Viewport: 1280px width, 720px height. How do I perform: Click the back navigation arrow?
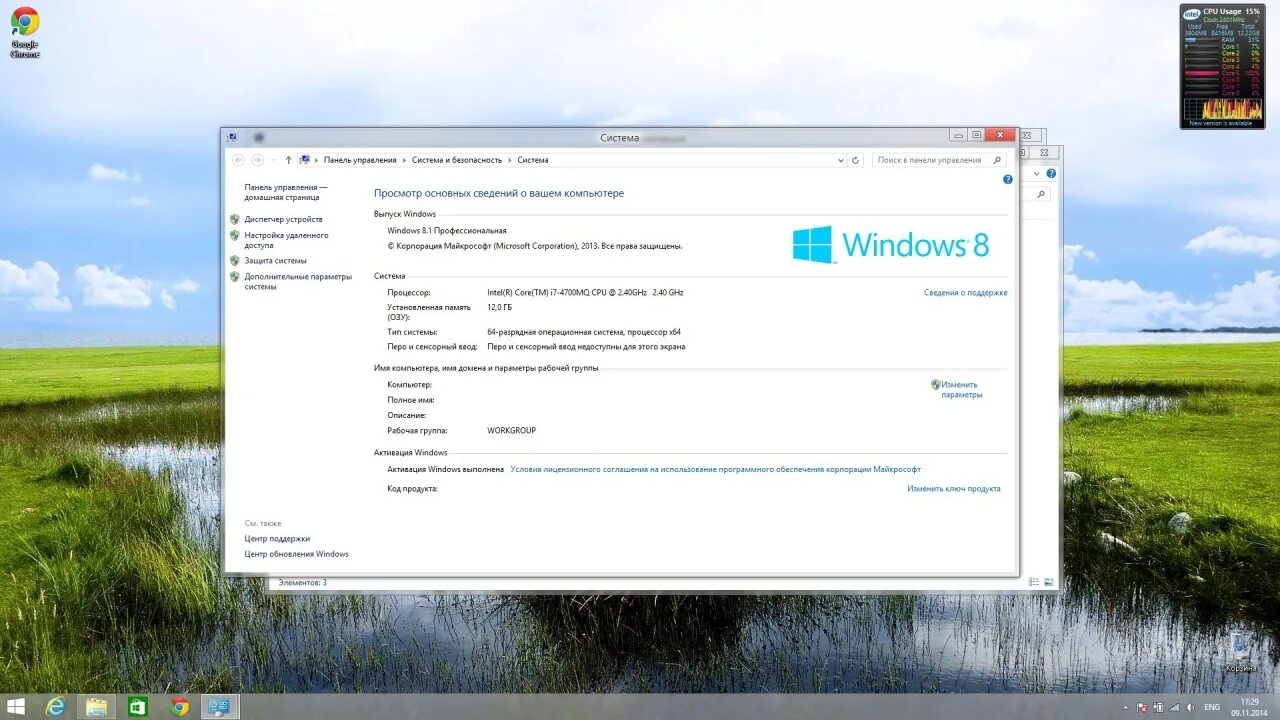[x=238, y=160]
